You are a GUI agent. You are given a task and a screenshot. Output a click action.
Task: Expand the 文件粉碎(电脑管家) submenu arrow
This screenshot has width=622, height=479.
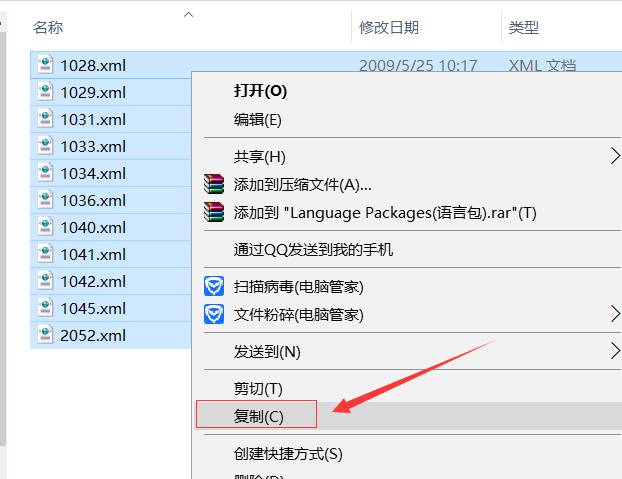614,314
